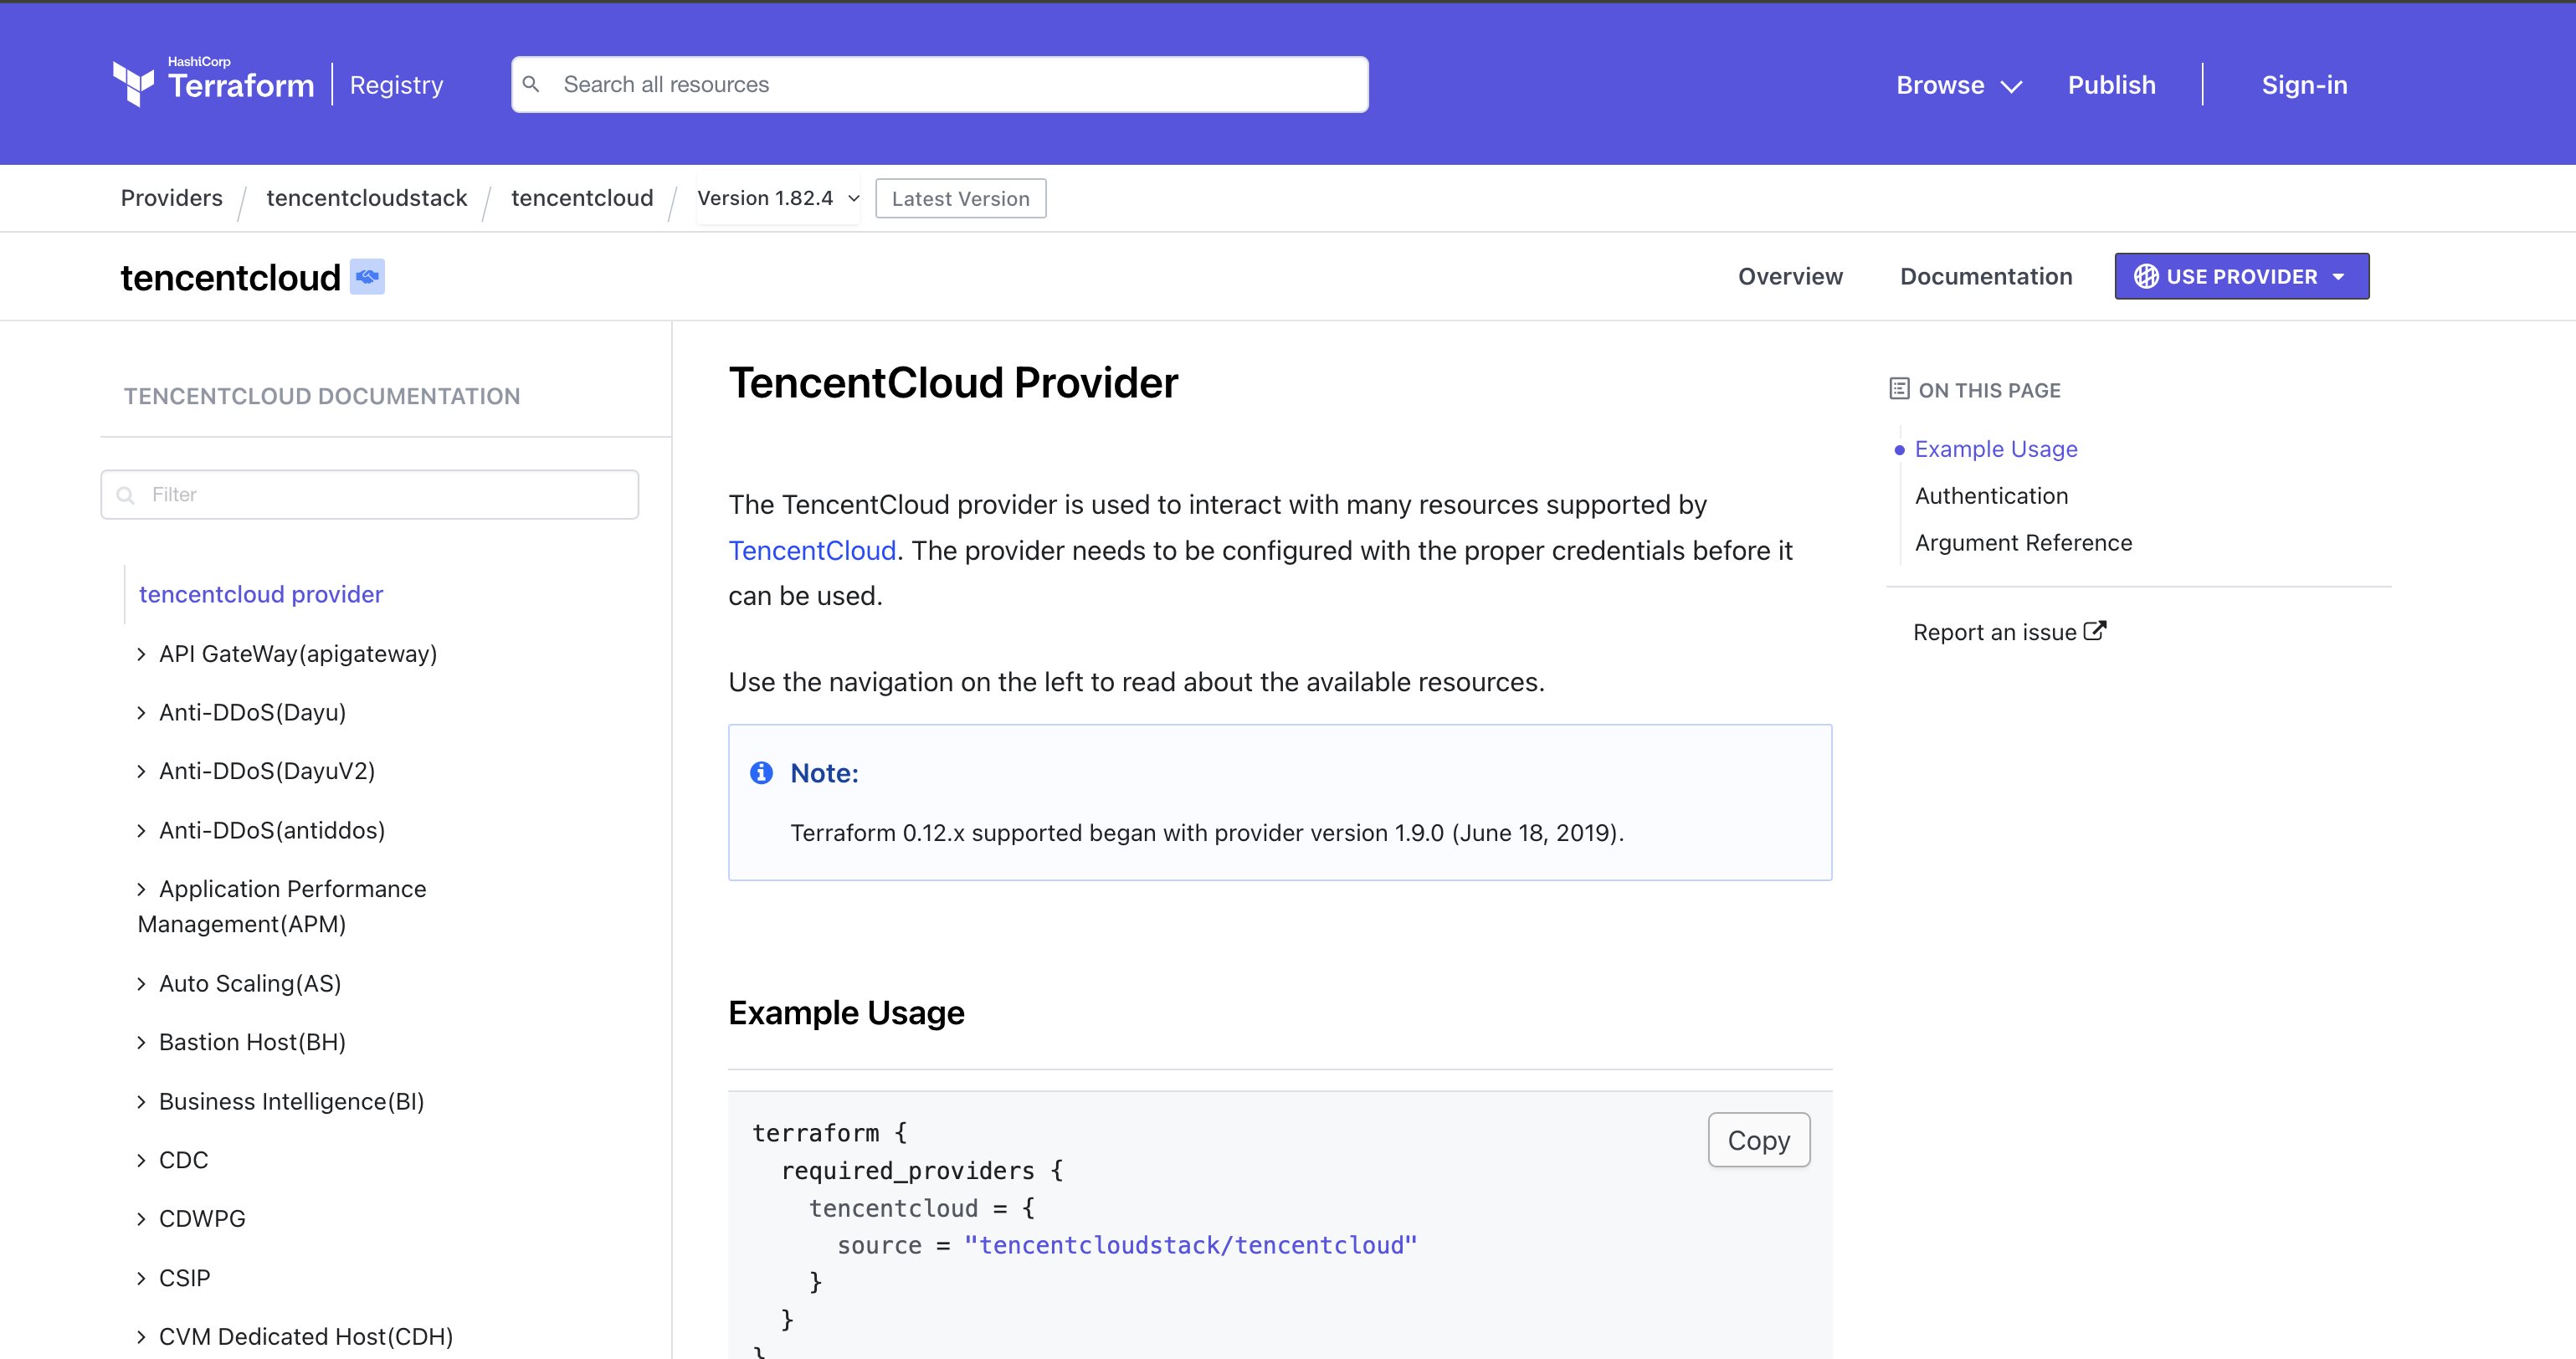Jump to Example Usage section
2576x1359 pixels.
1995,449
